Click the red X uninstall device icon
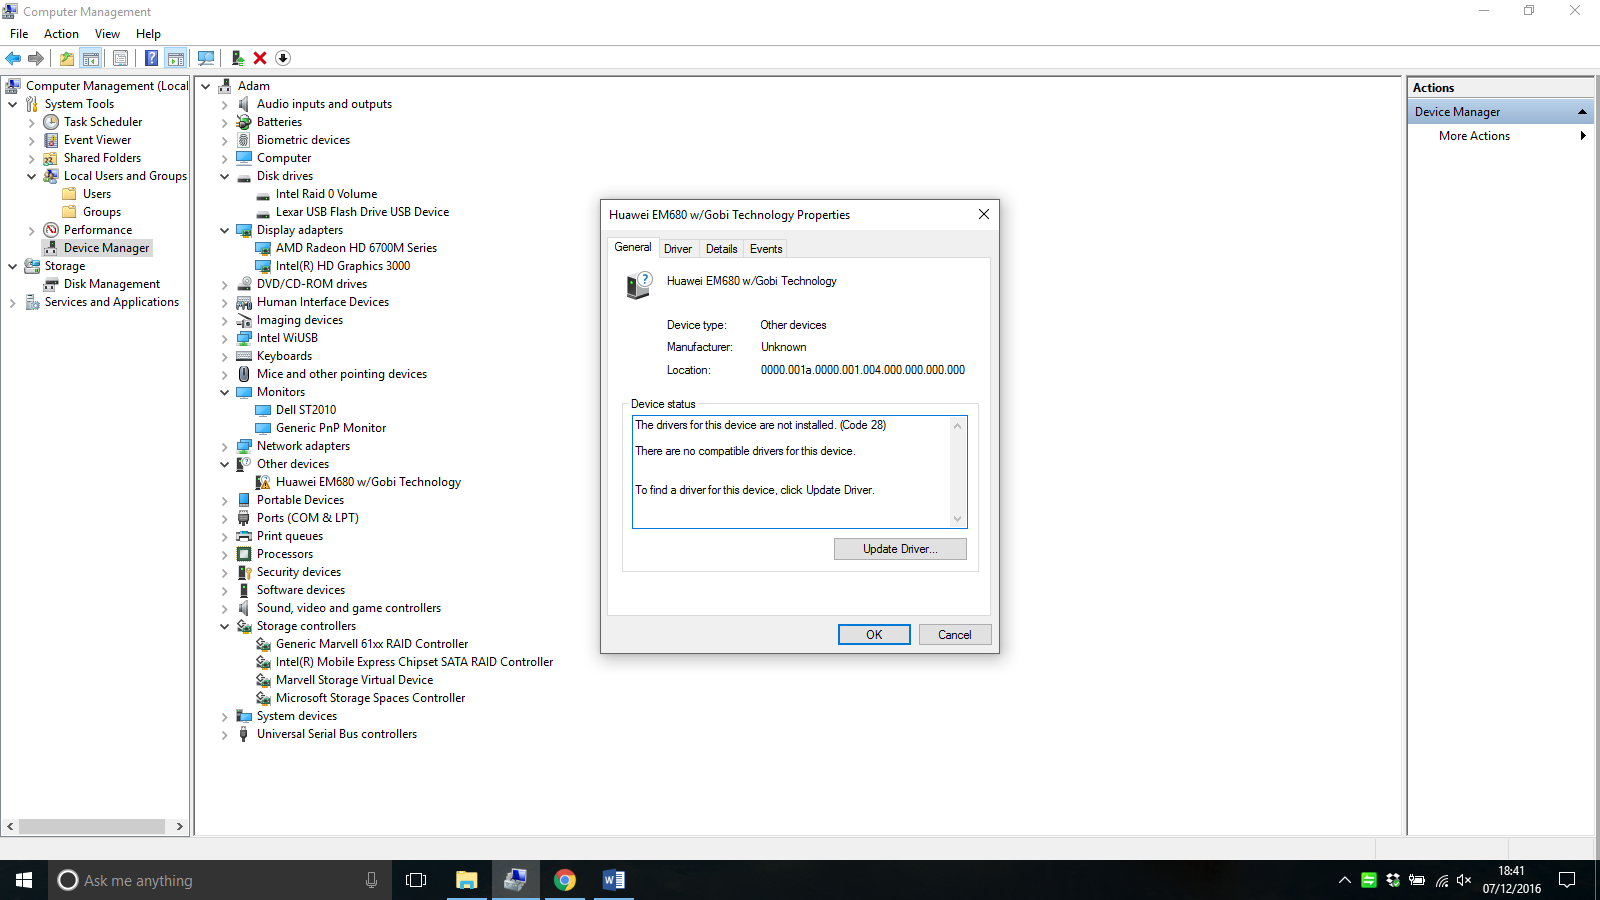The width and height of the screenshot is (1600, 900). click(x=260, y=58)
